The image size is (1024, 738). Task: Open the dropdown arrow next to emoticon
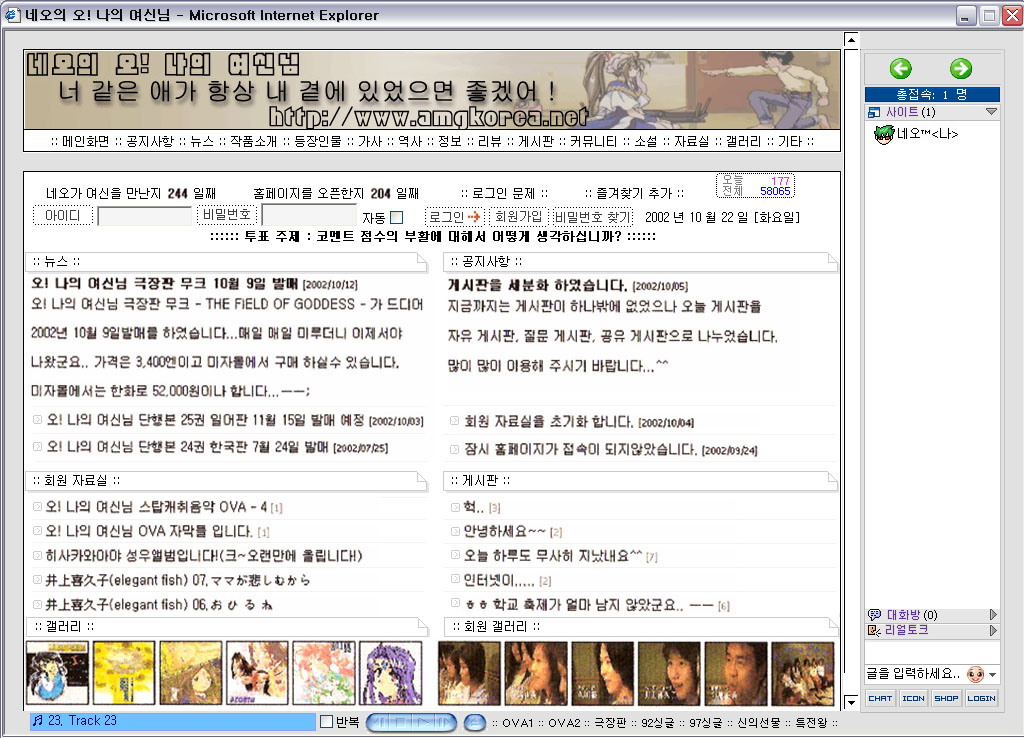click(993, 675)
